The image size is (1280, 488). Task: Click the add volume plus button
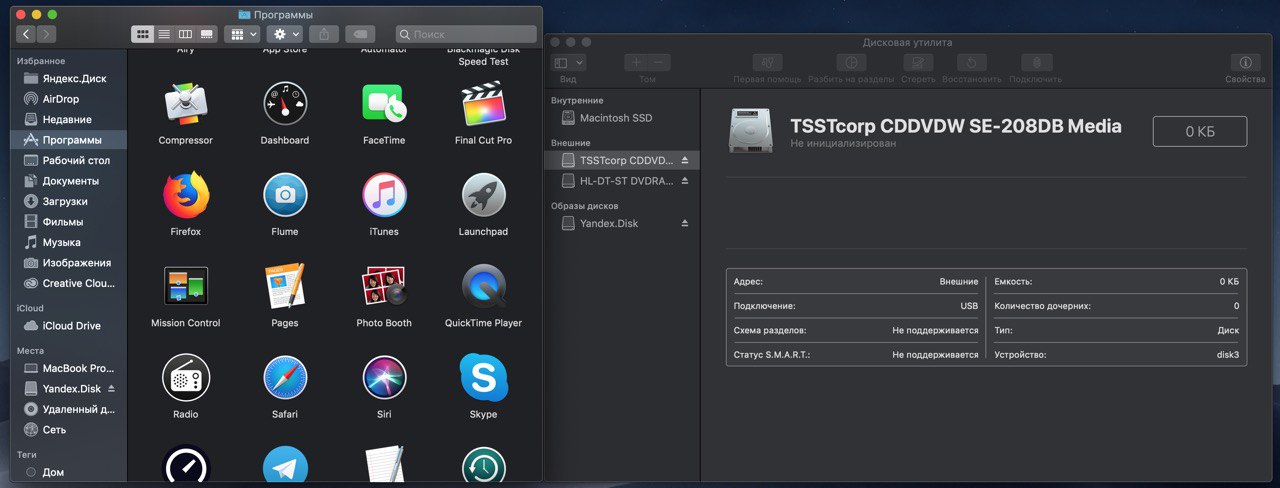636,62
